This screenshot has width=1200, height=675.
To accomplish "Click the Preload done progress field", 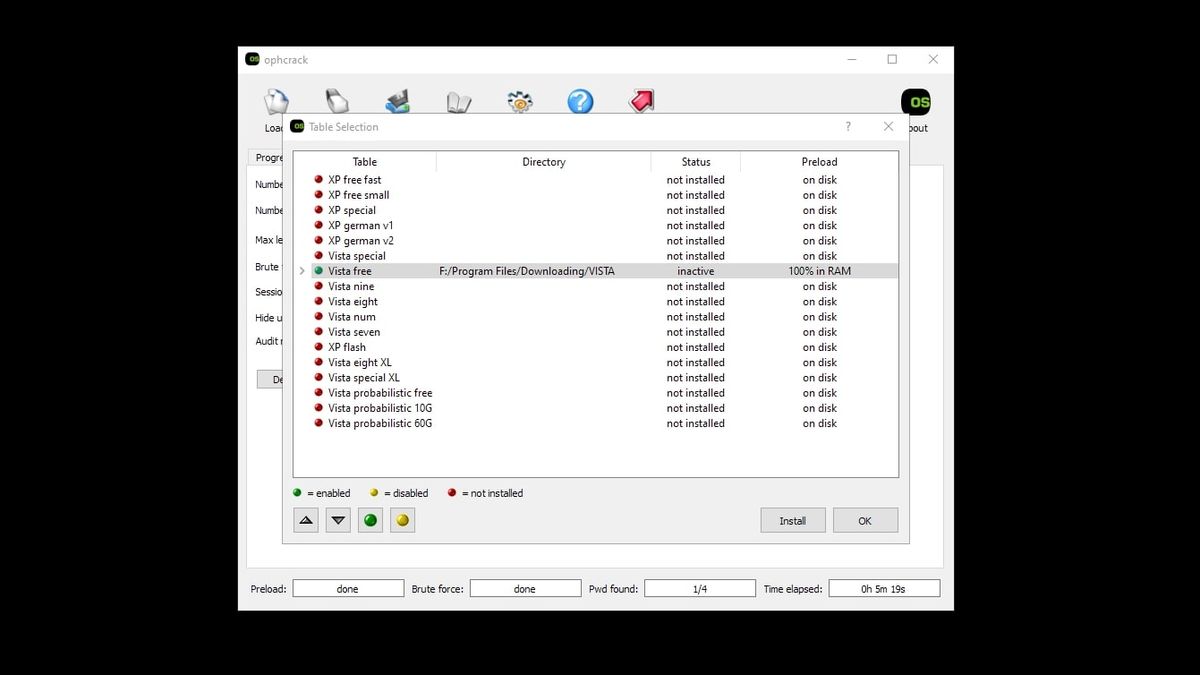I will 347,587.
